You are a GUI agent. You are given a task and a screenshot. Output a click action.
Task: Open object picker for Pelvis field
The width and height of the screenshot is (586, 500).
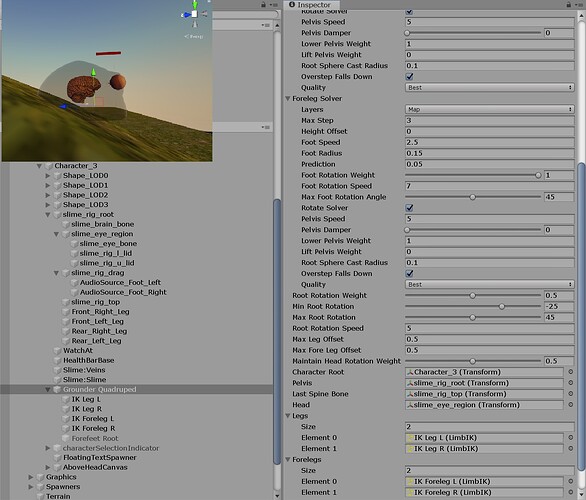571,383
